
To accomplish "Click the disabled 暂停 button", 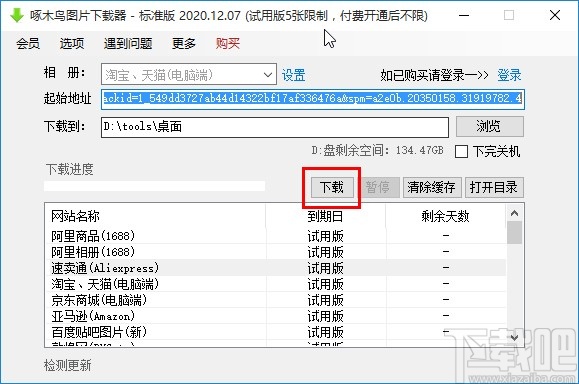I will 378,188.
